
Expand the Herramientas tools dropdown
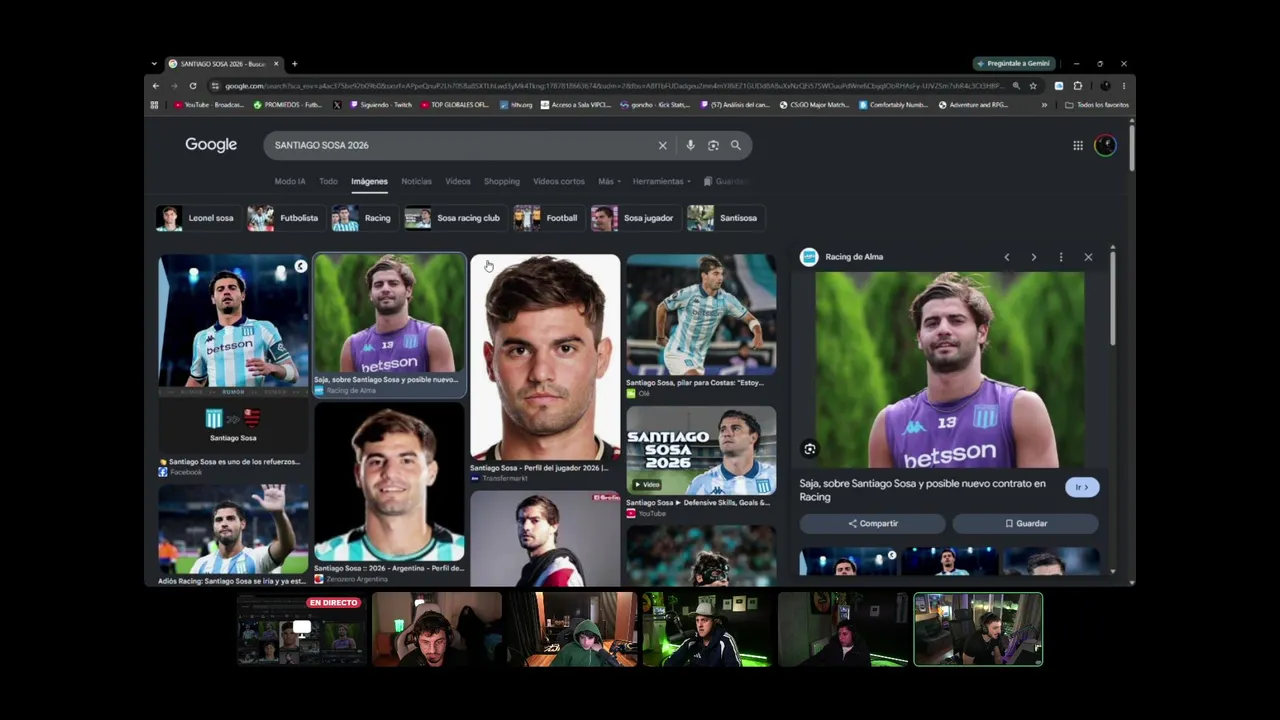tap(661, 181)
